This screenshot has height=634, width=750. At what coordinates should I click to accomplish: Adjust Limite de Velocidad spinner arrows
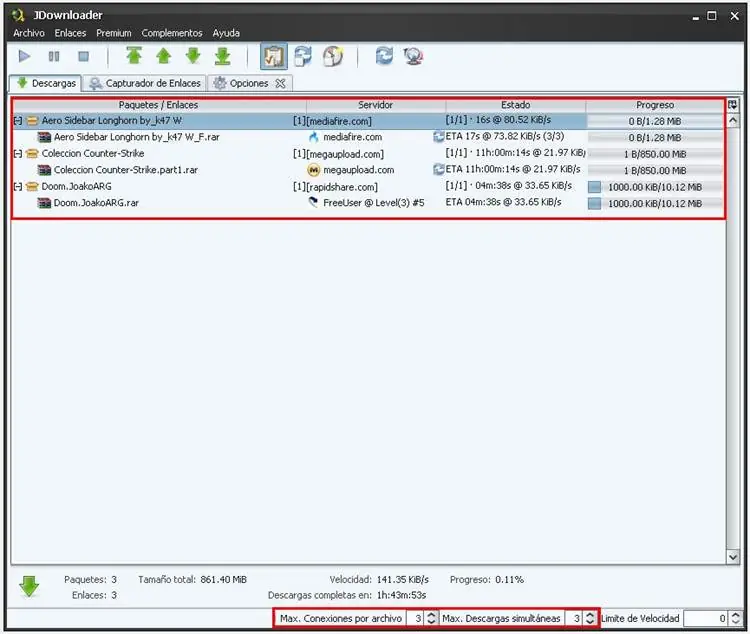[736, 619]
